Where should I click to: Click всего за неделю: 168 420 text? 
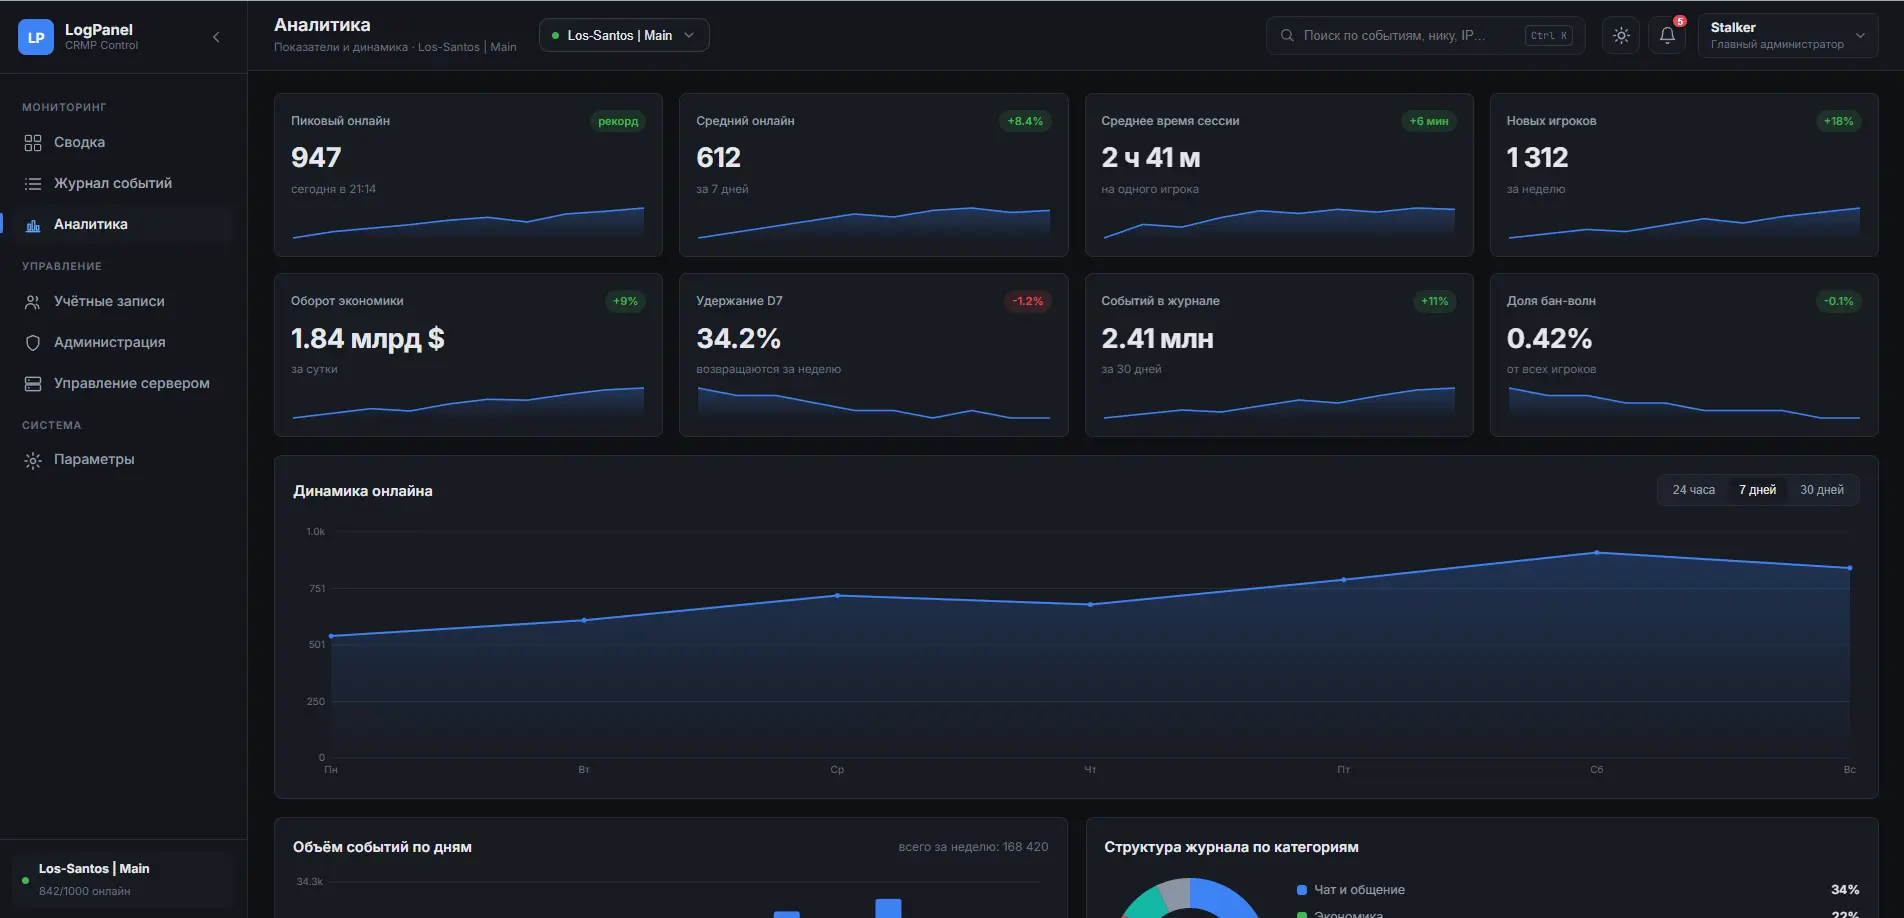coord(973,848)
